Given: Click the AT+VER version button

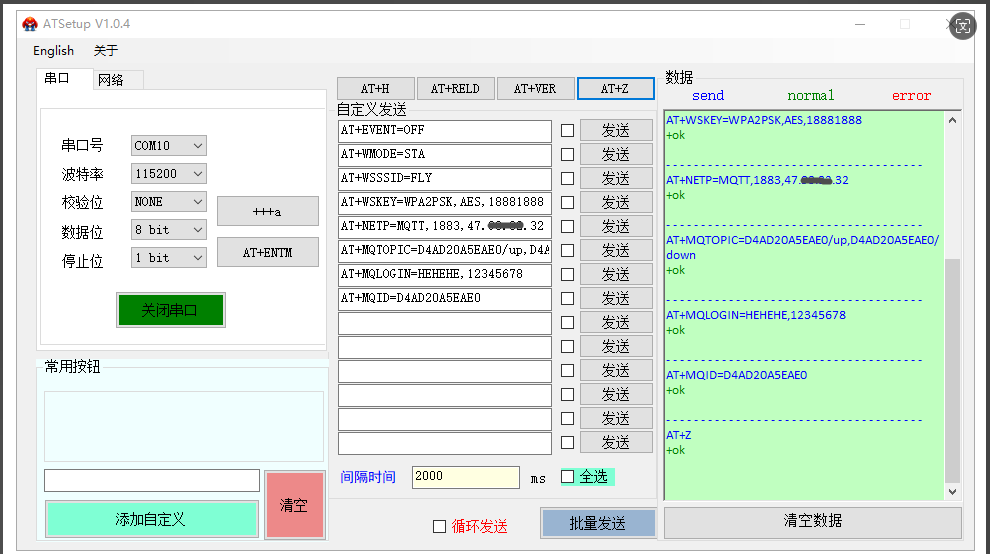Looking at the screenshot, I should [x=535, y=89].
